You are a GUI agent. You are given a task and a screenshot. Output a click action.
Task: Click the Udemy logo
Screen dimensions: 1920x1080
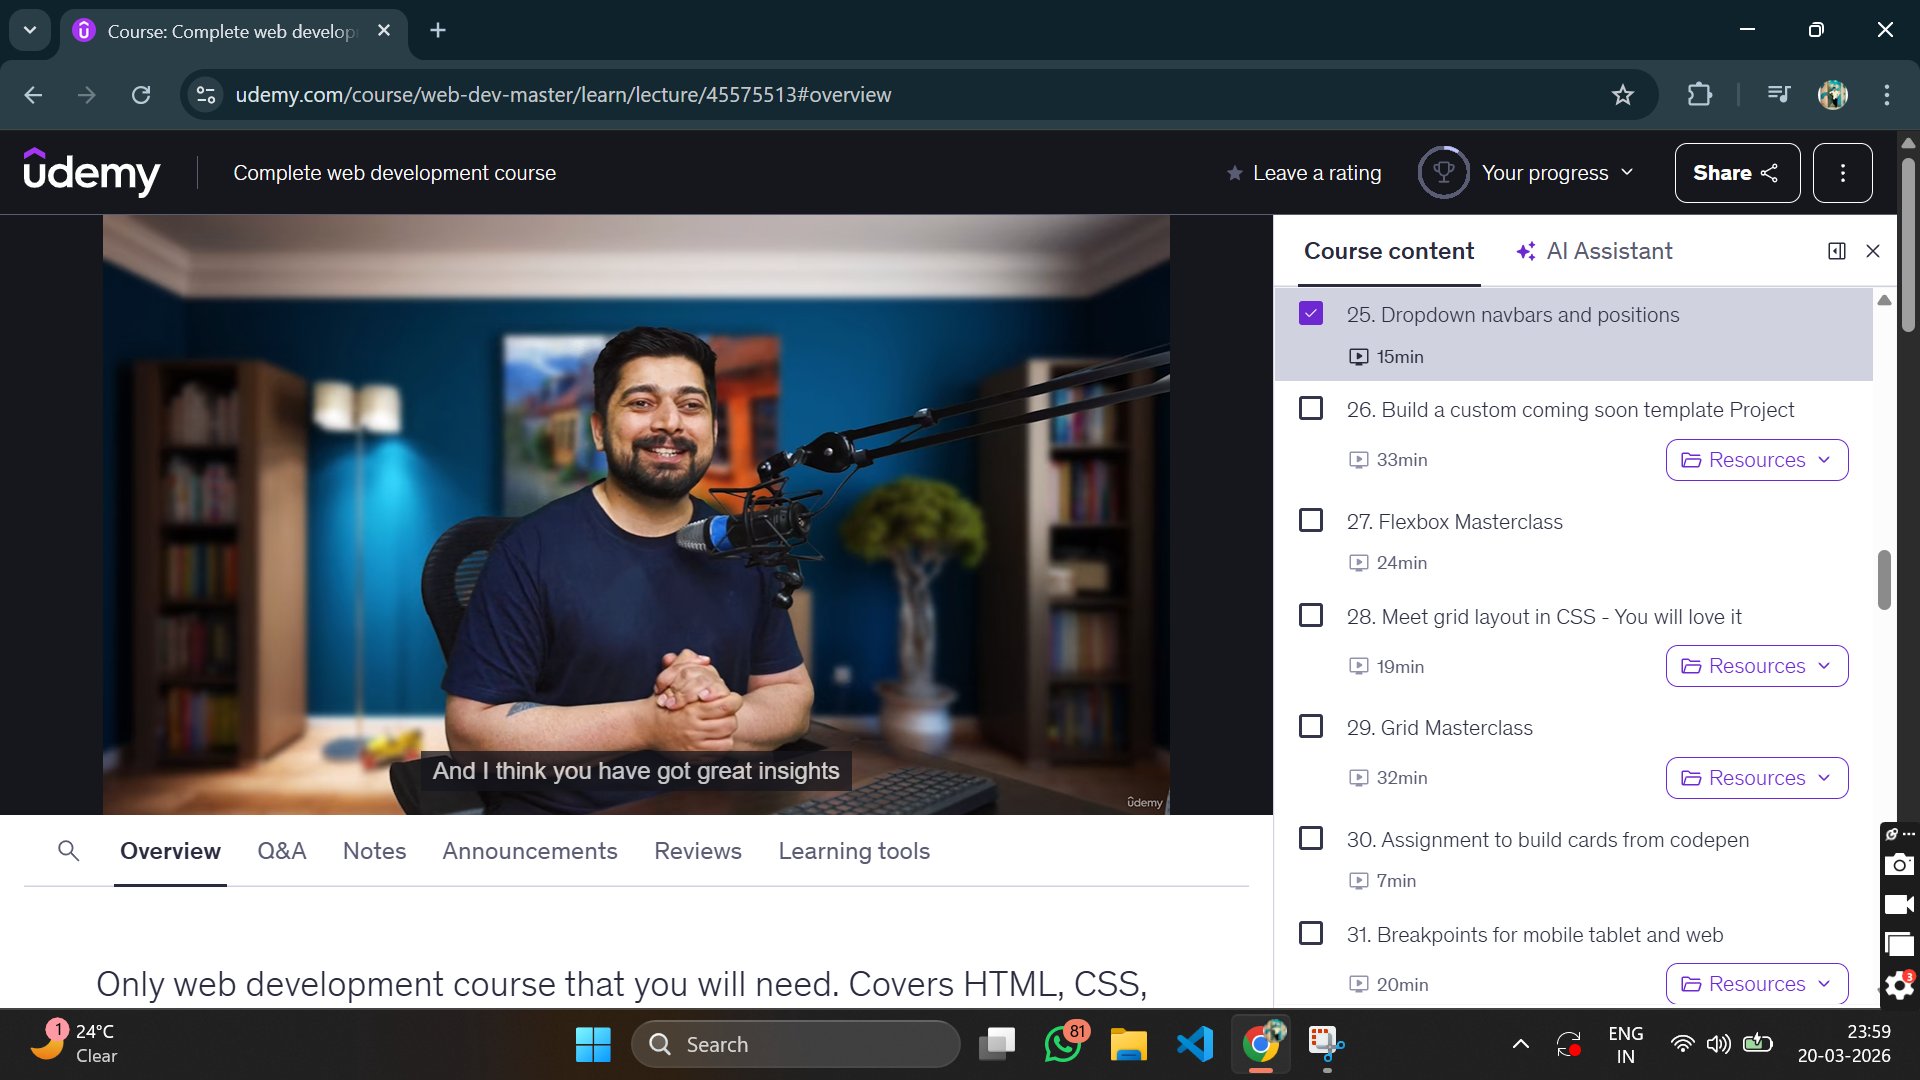(x=91, y=173)
